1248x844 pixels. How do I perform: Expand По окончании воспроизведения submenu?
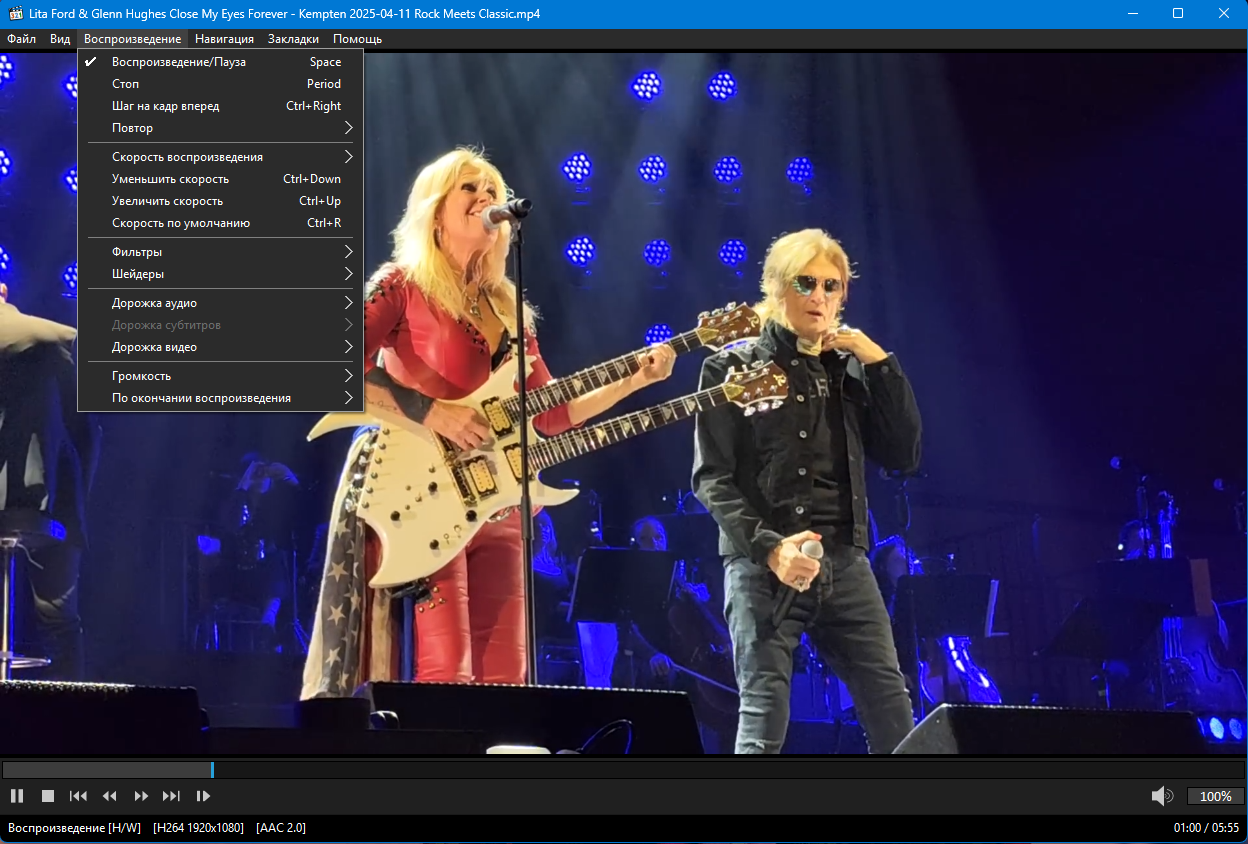220,398
